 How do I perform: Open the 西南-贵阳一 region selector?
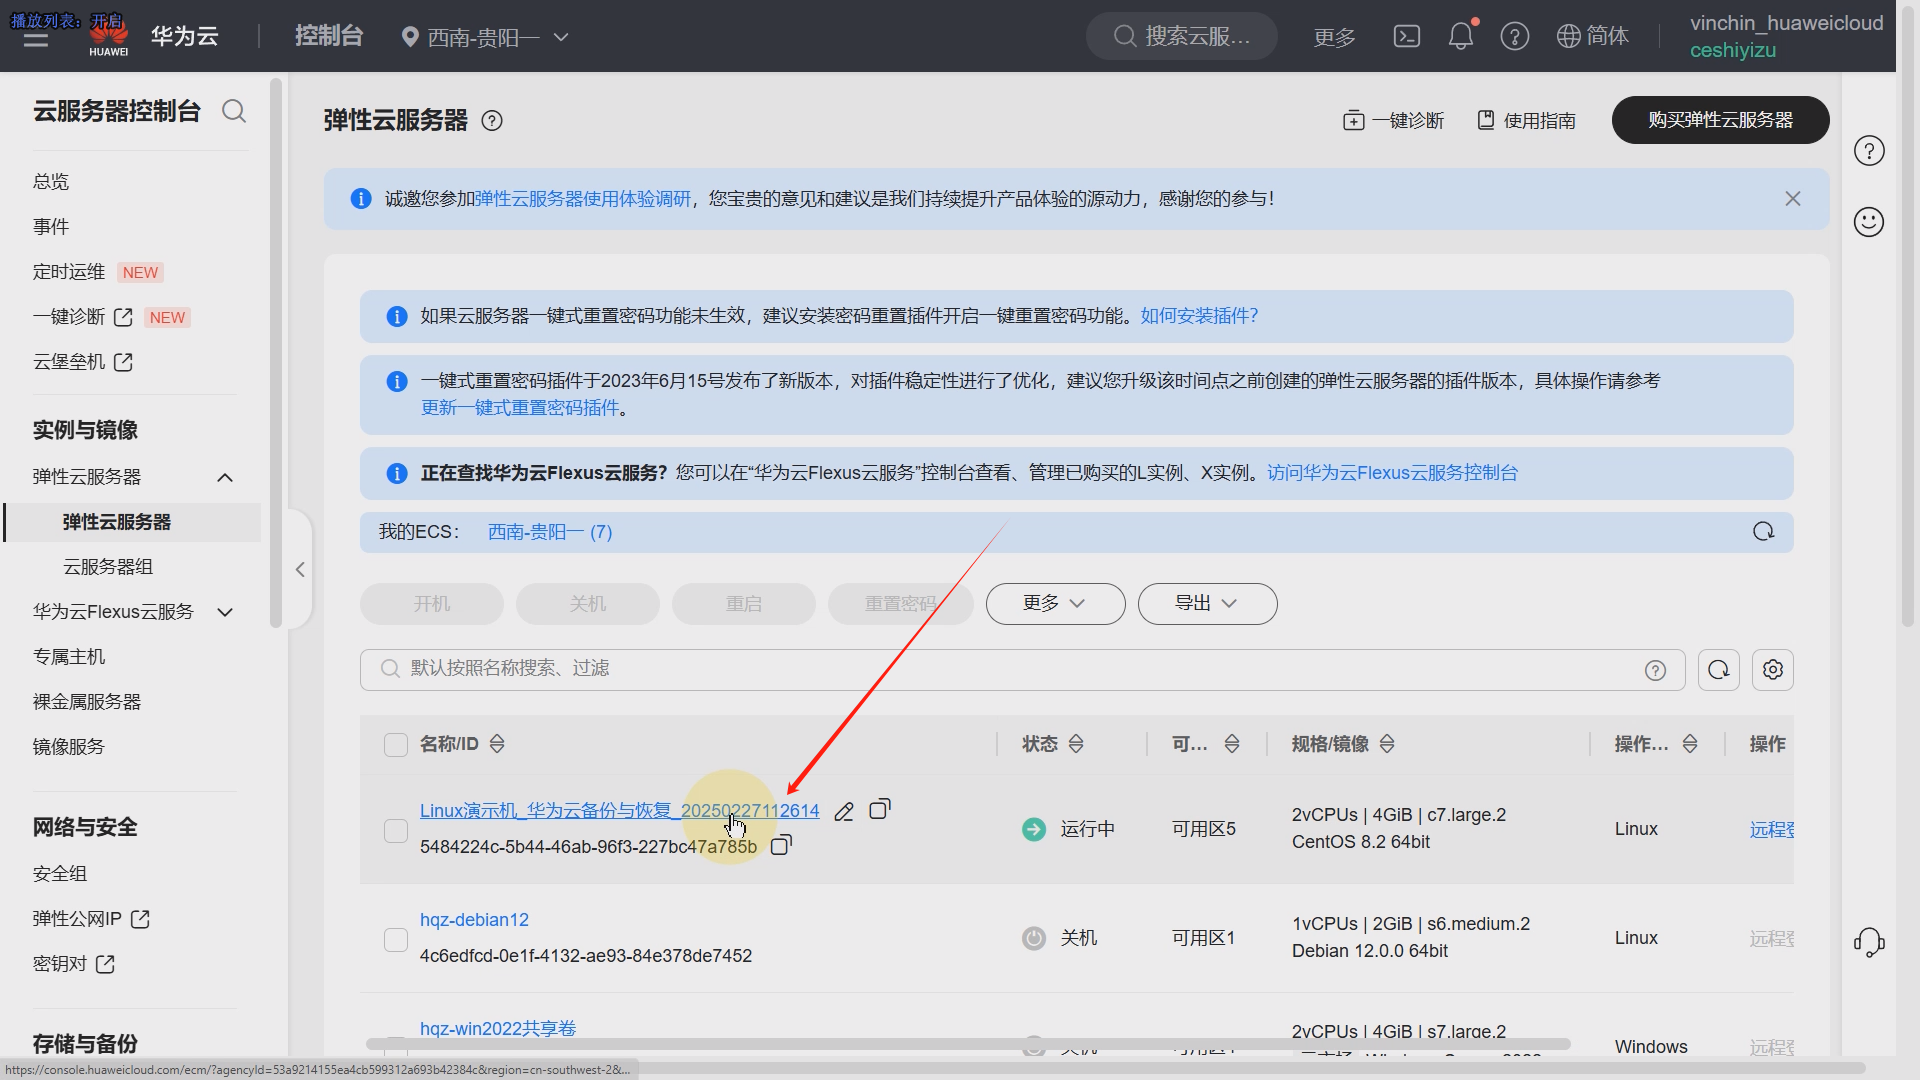tap(485, 37)
